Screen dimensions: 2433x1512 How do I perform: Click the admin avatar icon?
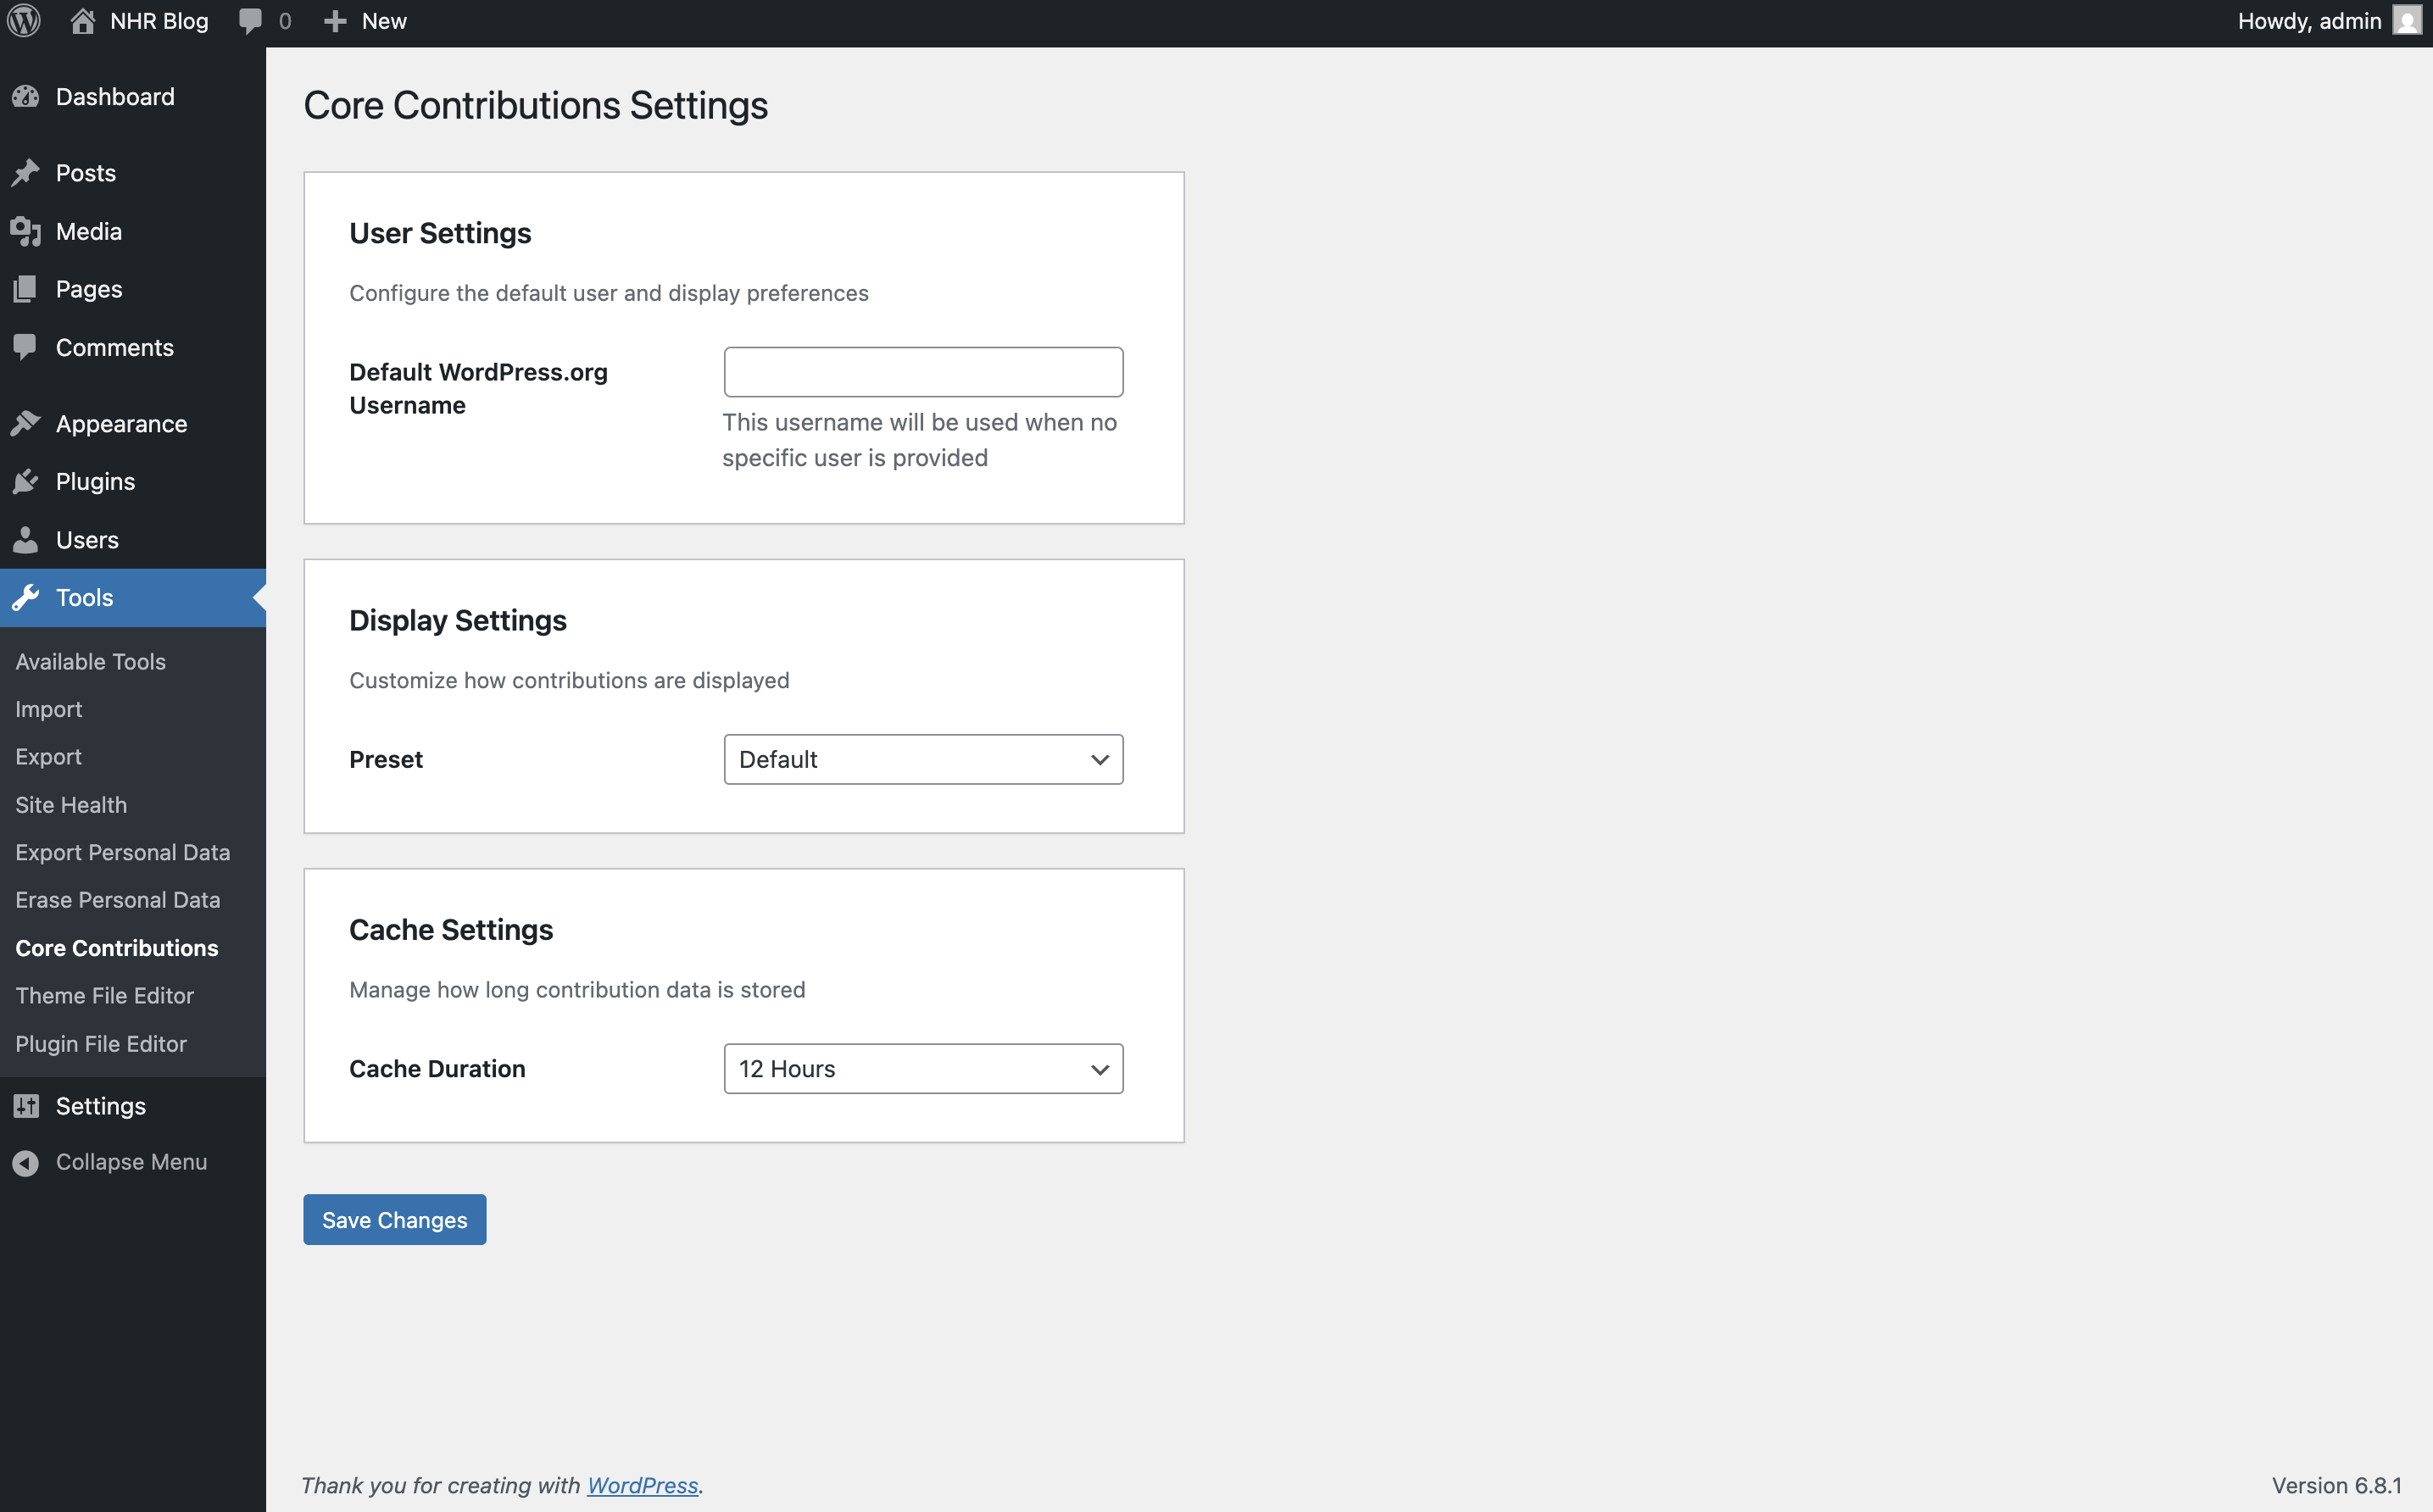[x=2407, y=21]
